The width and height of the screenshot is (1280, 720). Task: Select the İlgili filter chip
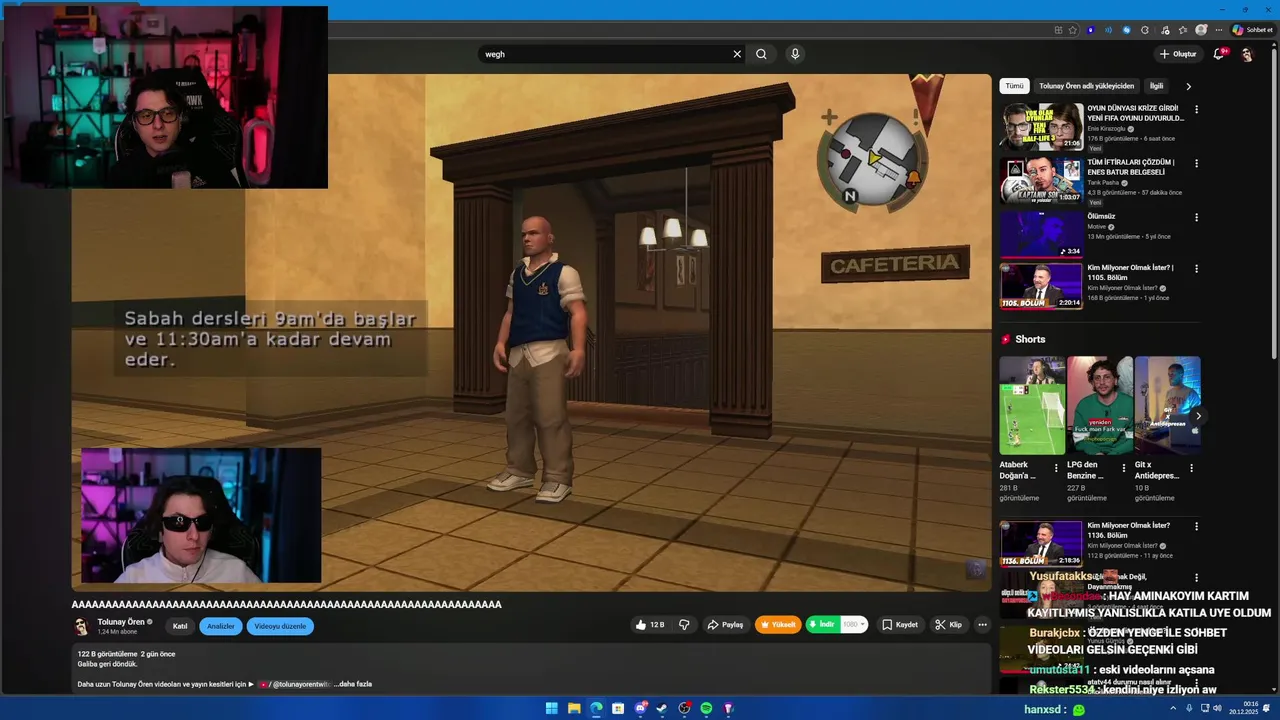click(x=1156, y=86)
